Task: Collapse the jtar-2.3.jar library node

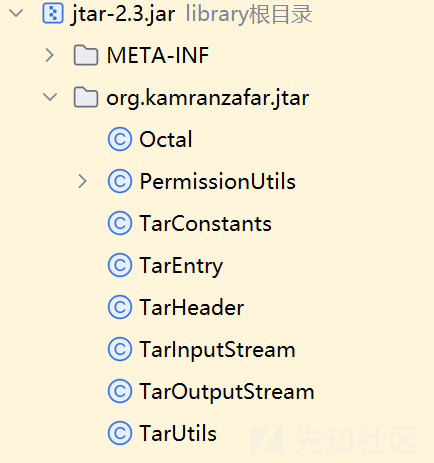Action: point(16,13)
